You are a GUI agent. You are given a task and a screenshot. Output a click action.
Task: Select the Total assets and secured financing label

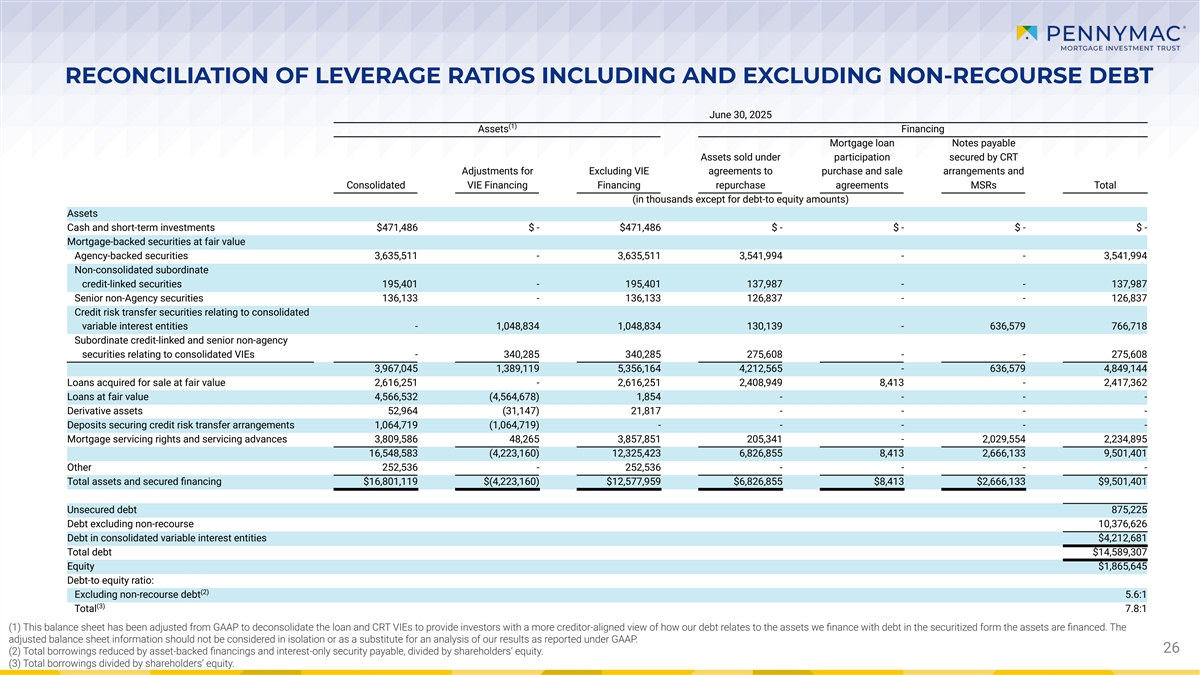point(144,481)
